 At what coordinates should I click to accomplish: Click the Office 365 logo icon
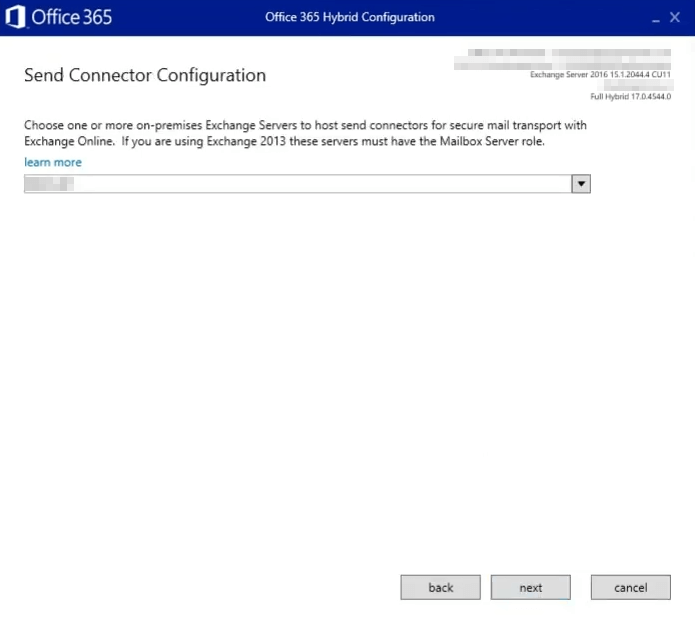tap(16, 17)
